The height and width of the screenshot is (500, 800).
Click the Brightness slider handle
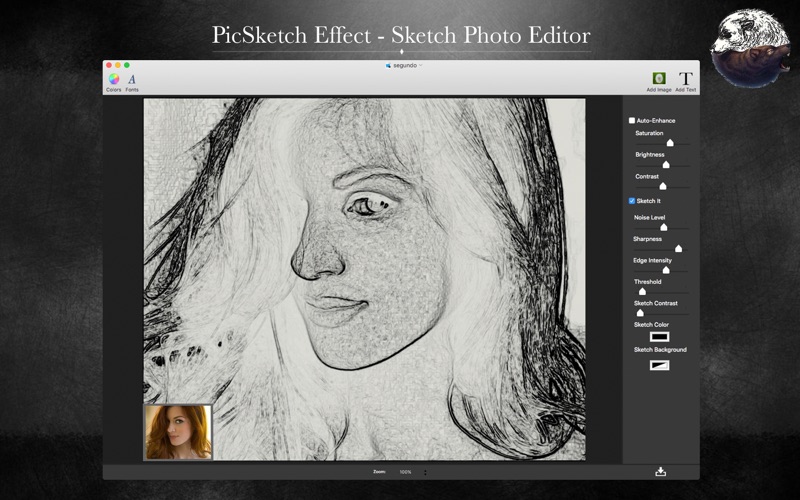[666, 164]
